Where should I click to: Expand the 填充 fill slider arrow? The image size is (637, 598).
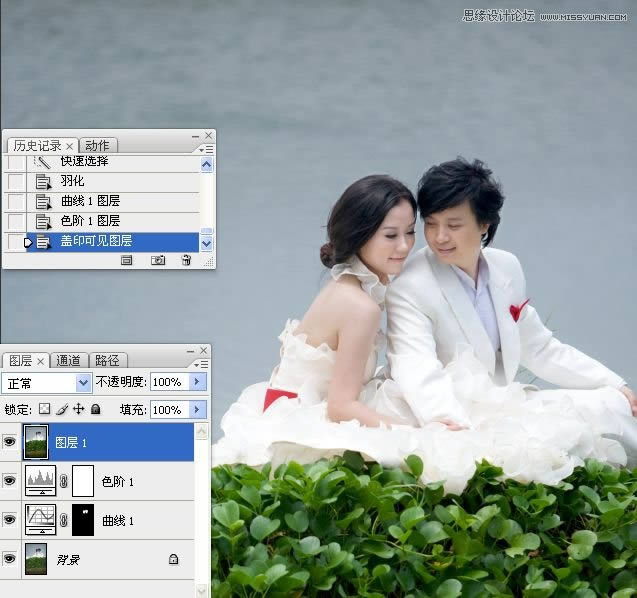coord(197,409)
